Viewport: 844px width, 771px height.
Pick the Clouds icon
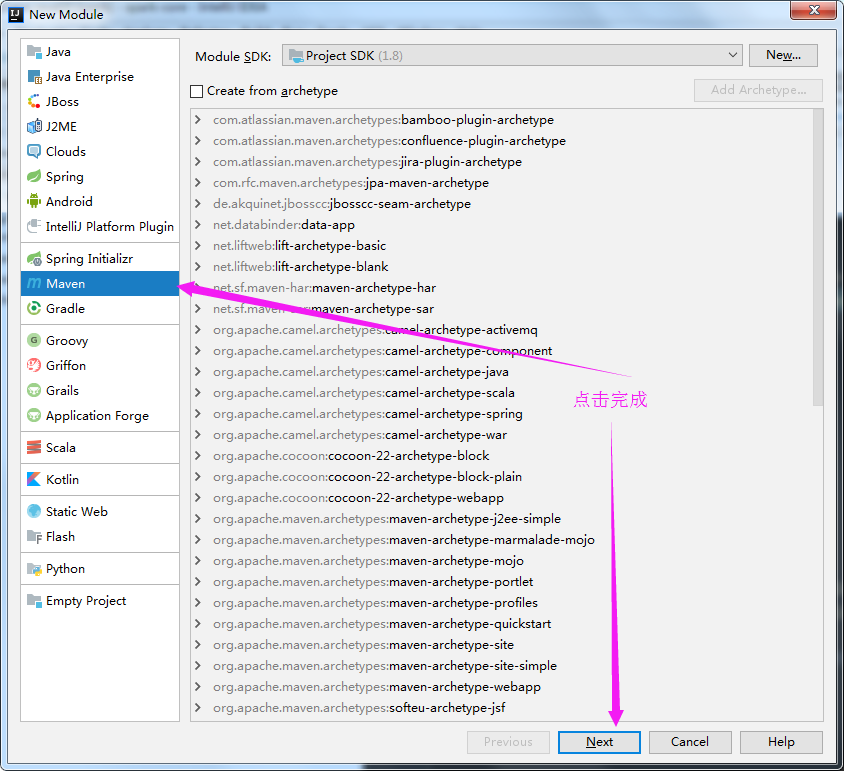pos(34,152)
